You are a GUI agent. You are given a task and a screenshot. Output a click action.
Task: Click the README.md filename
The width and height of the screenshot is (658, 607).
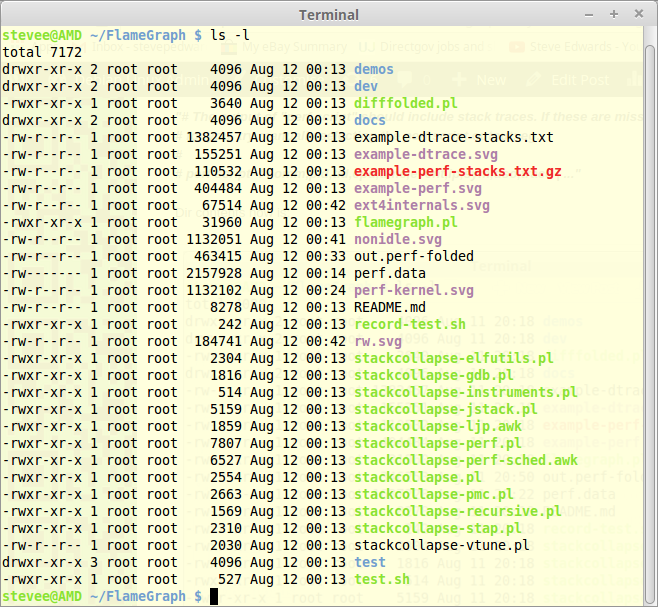[x=390, y=307]
